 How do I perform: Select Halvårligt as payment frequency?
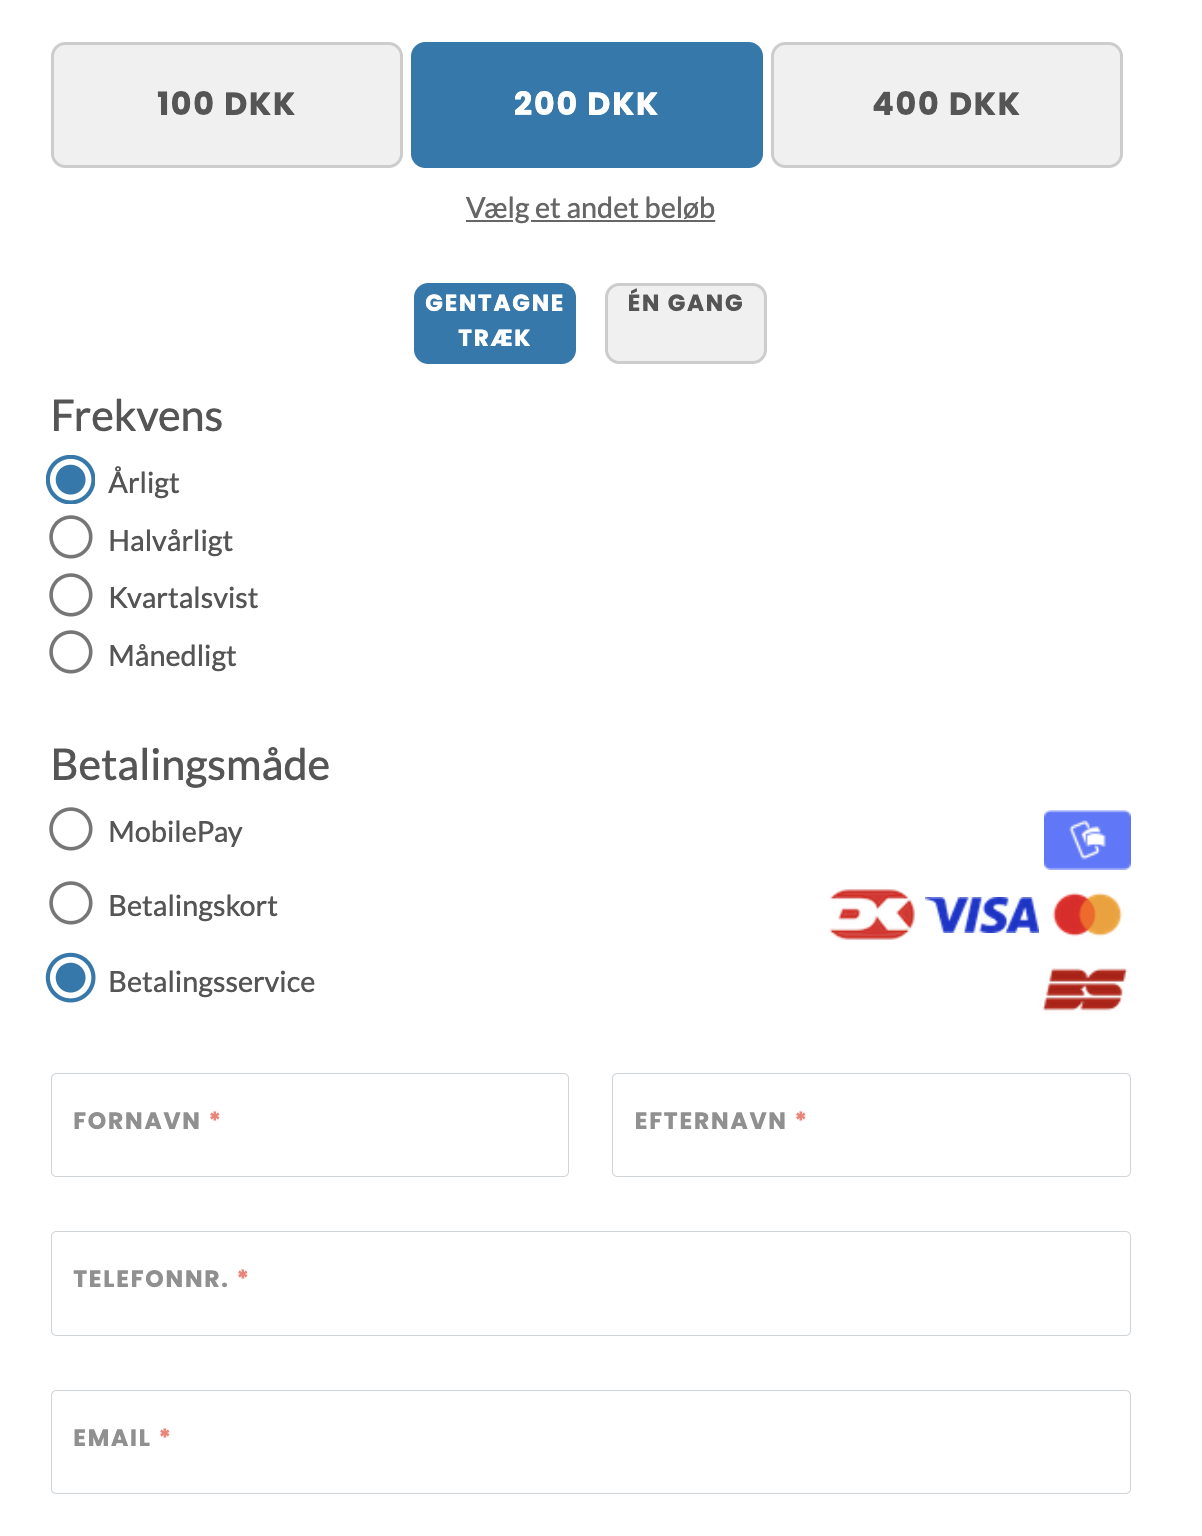click(x=70, y=537)
